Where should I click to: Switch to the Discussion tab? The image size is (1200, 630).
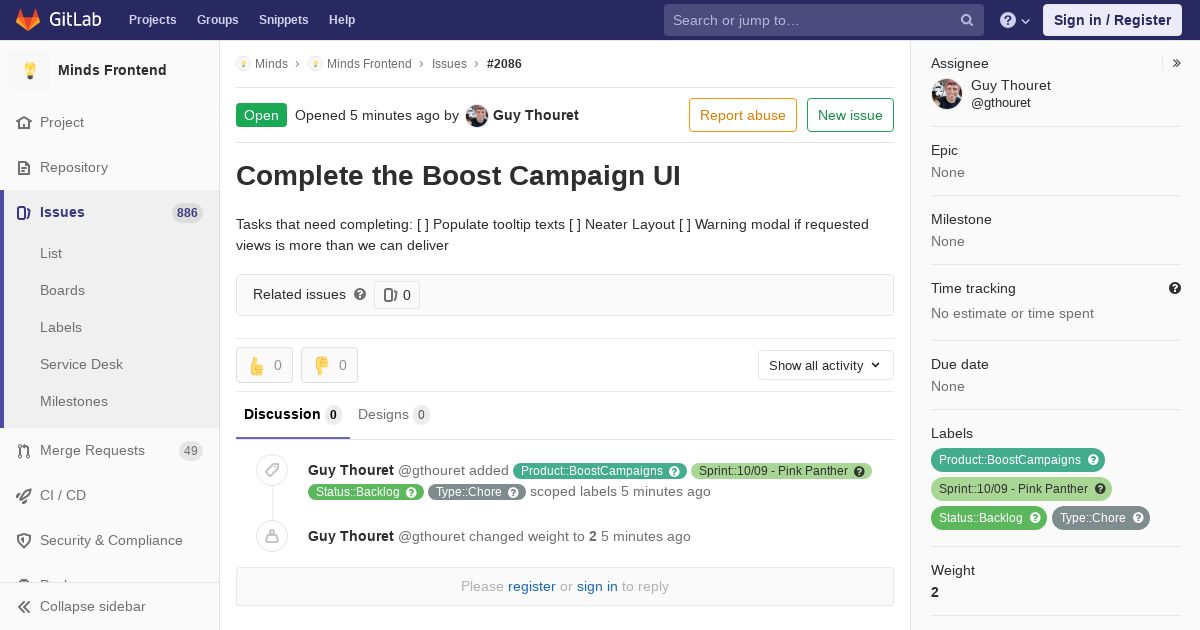pos(293,414)
